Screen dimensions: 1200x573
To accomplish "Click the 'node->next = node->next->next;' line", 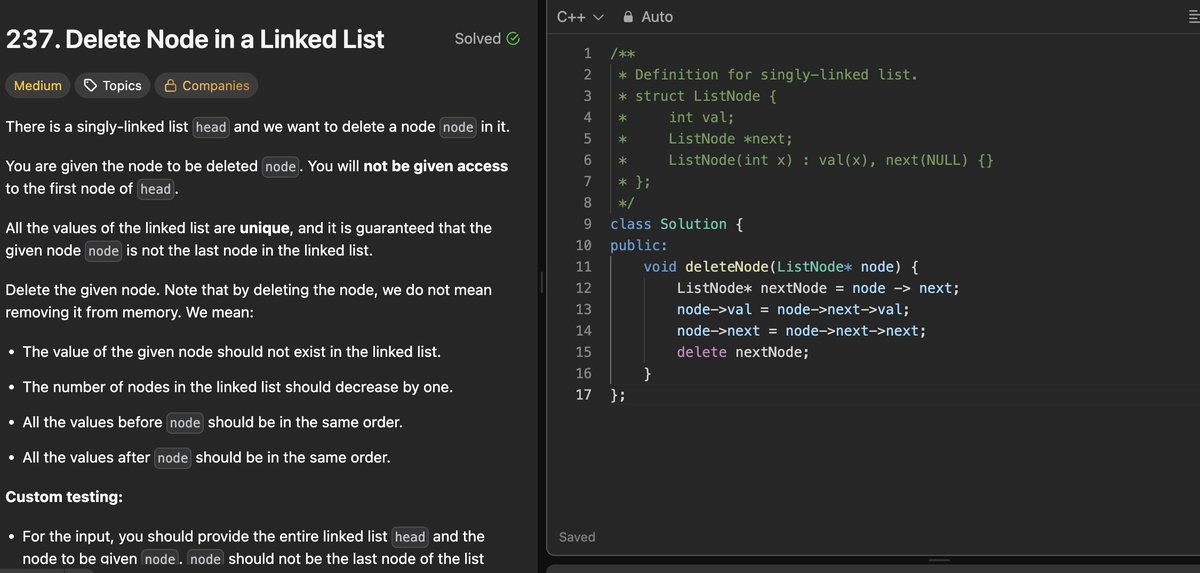I will (801, 331).
